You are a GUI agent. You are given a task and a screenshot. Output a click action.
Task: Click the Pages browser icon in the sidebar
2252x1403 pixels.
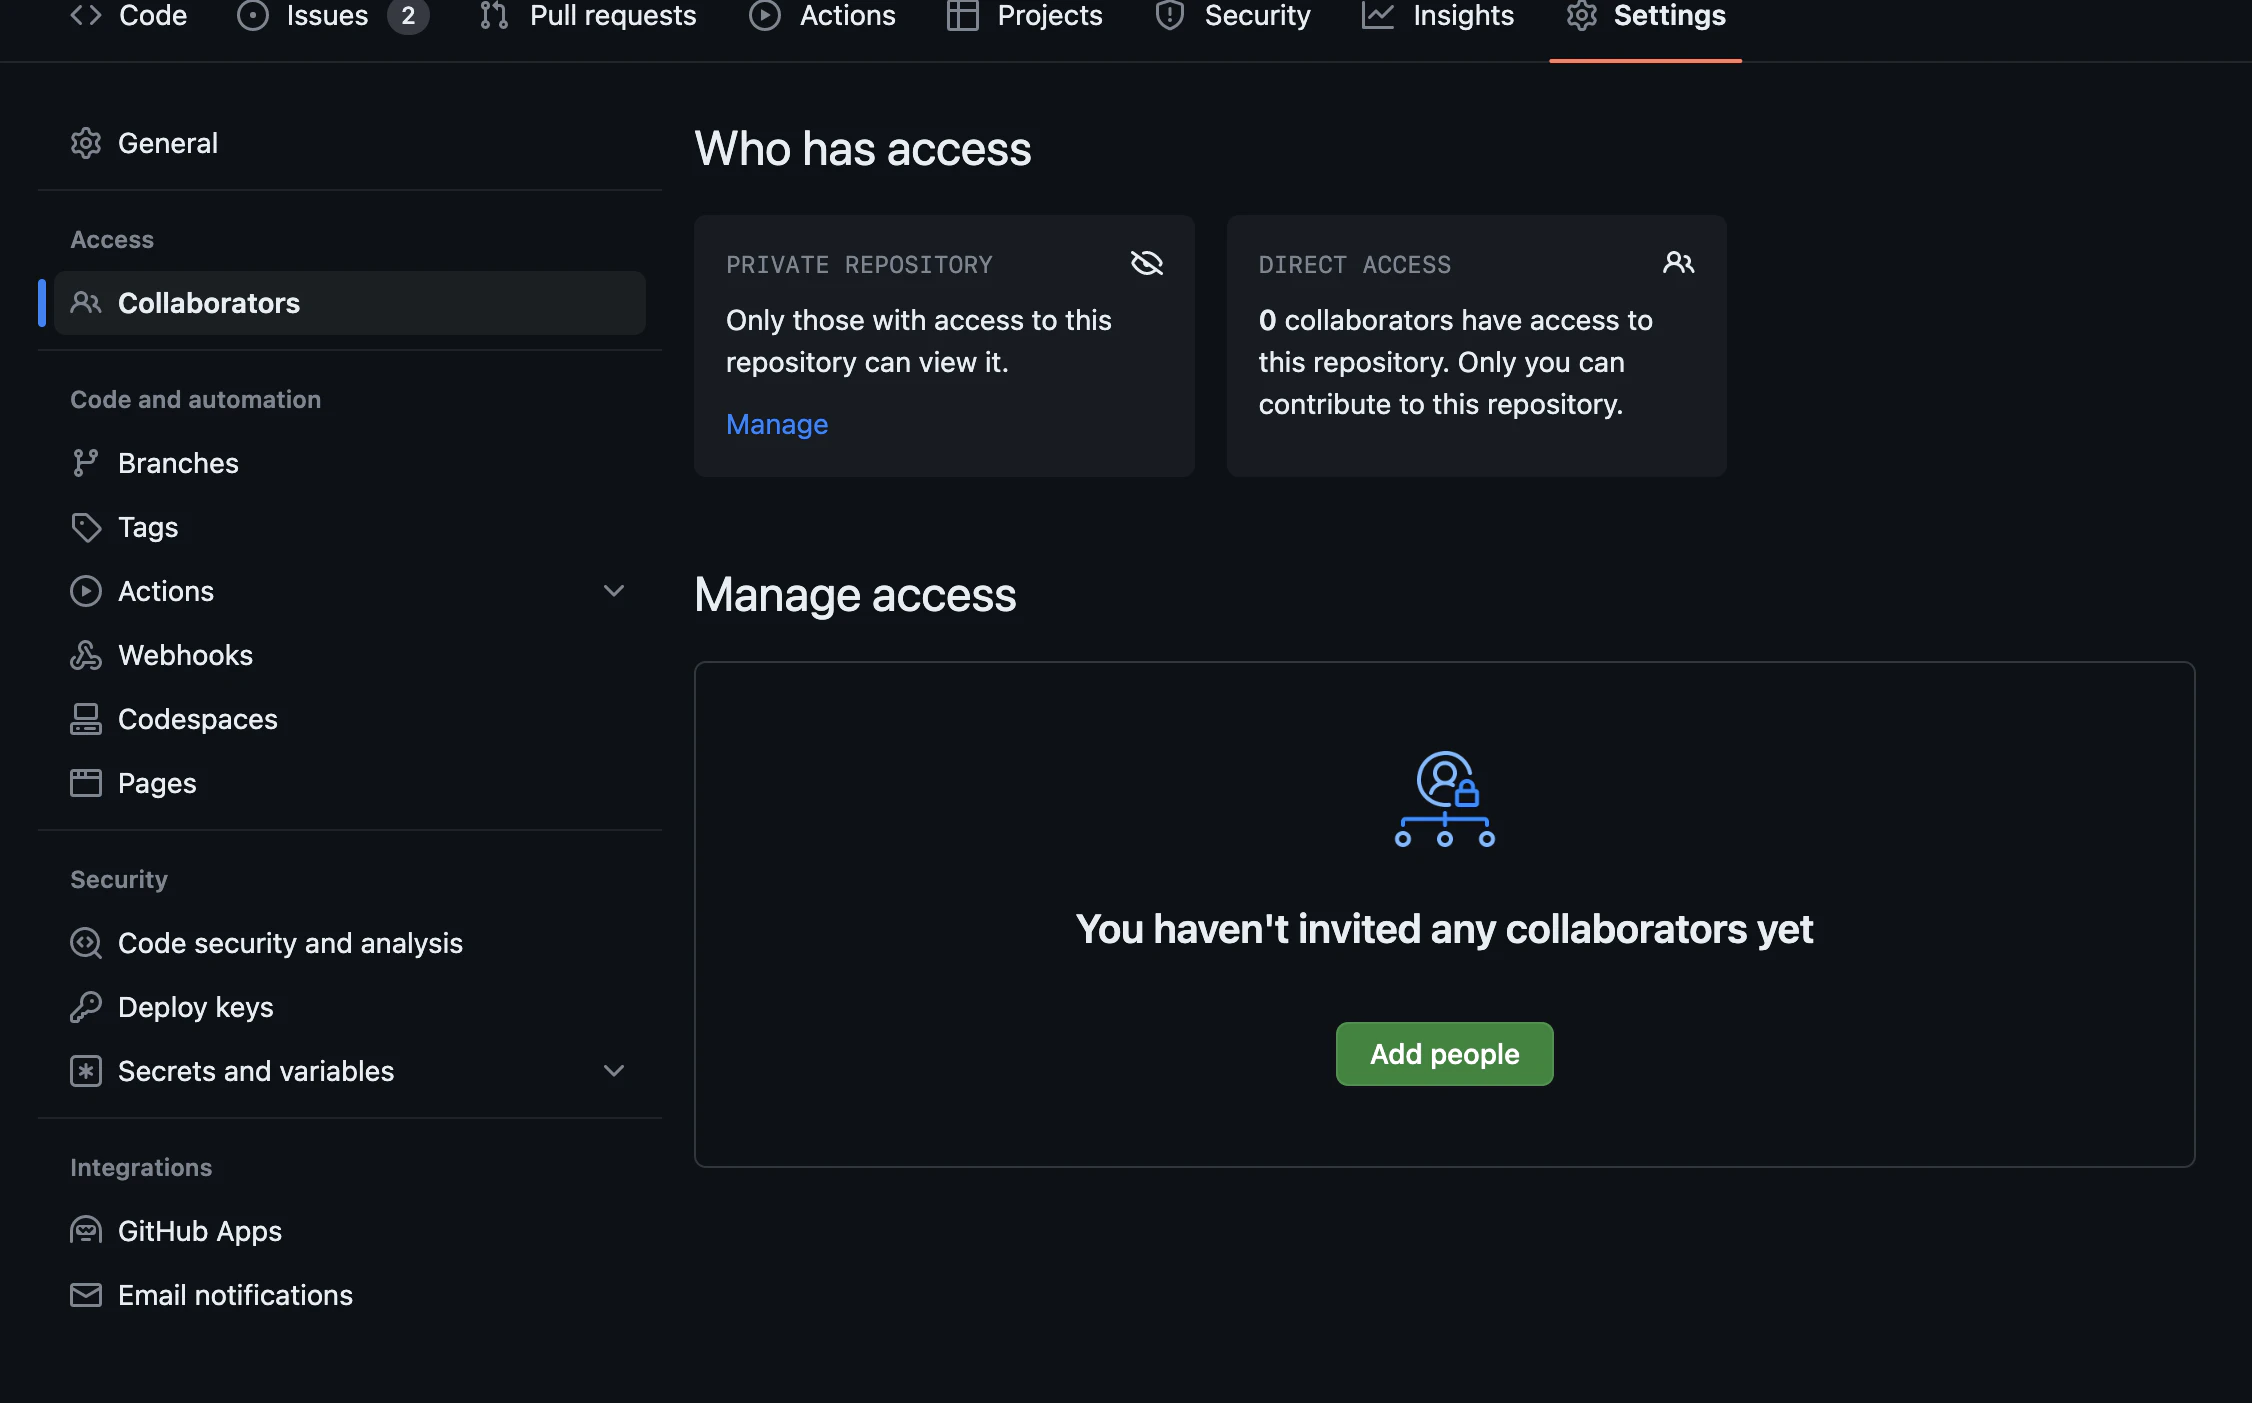tap(86, 783)
